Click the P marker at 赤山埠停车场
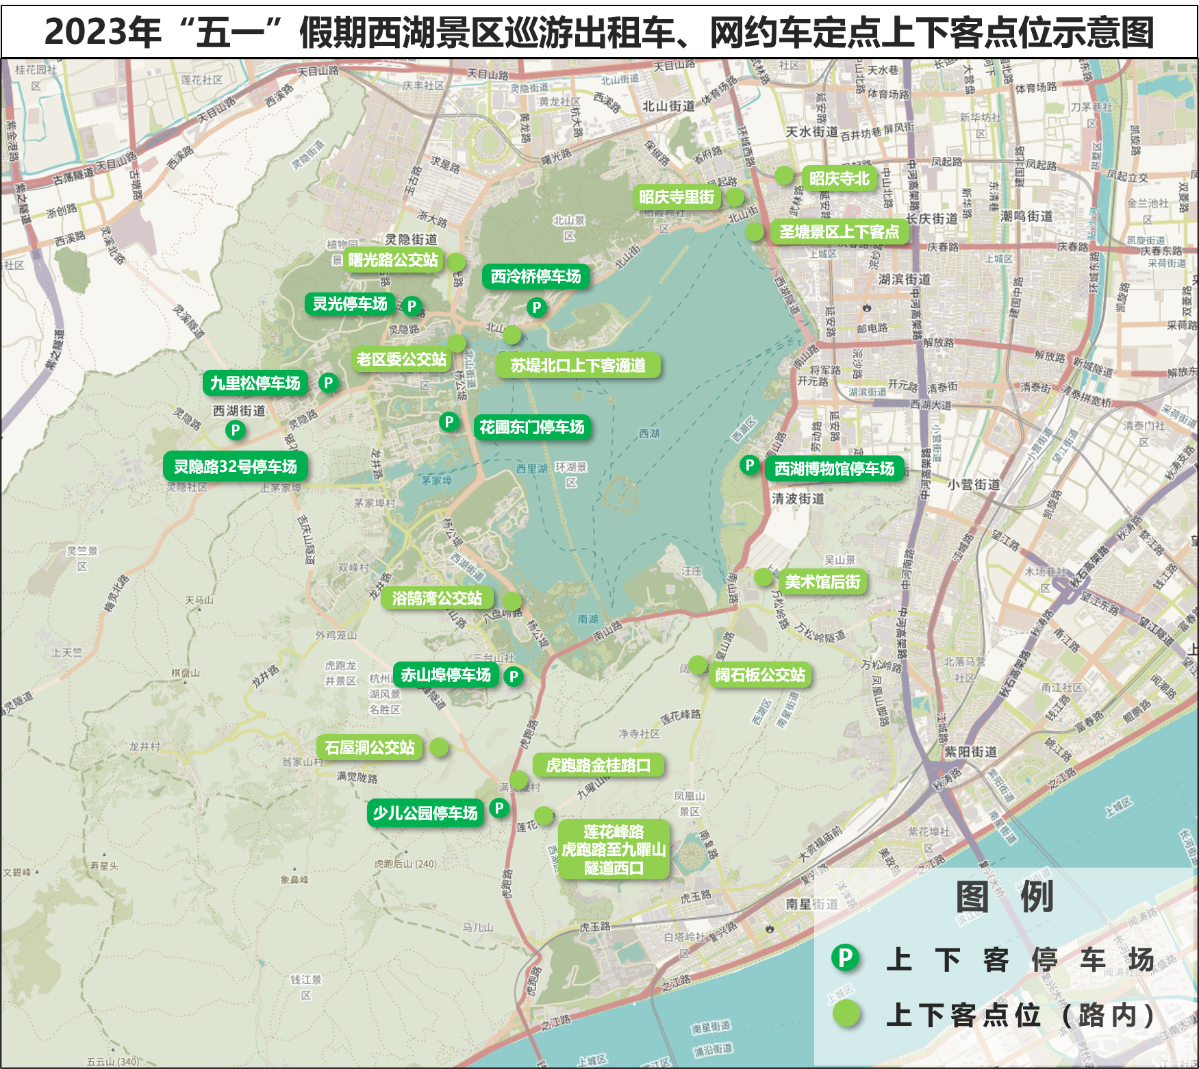The width and height of the screenshot is (1199, 1069). 514,676
